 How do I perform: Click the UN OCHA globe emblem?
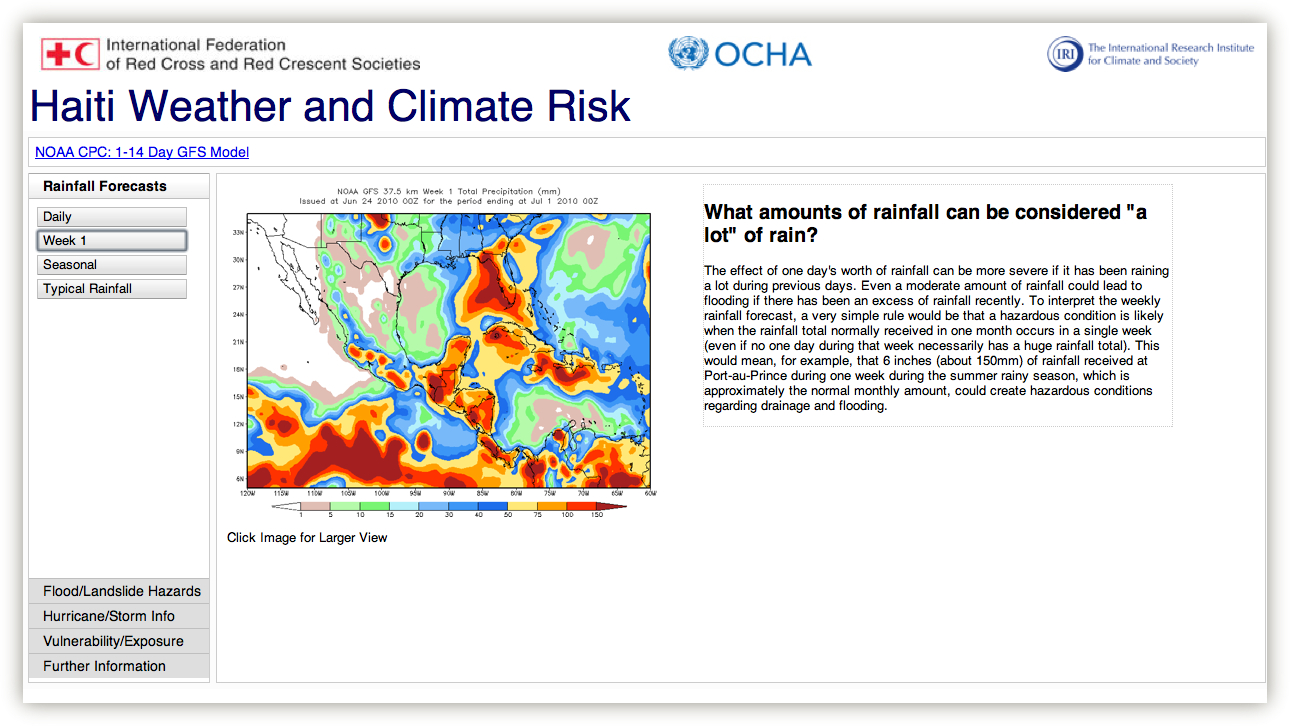687,53
